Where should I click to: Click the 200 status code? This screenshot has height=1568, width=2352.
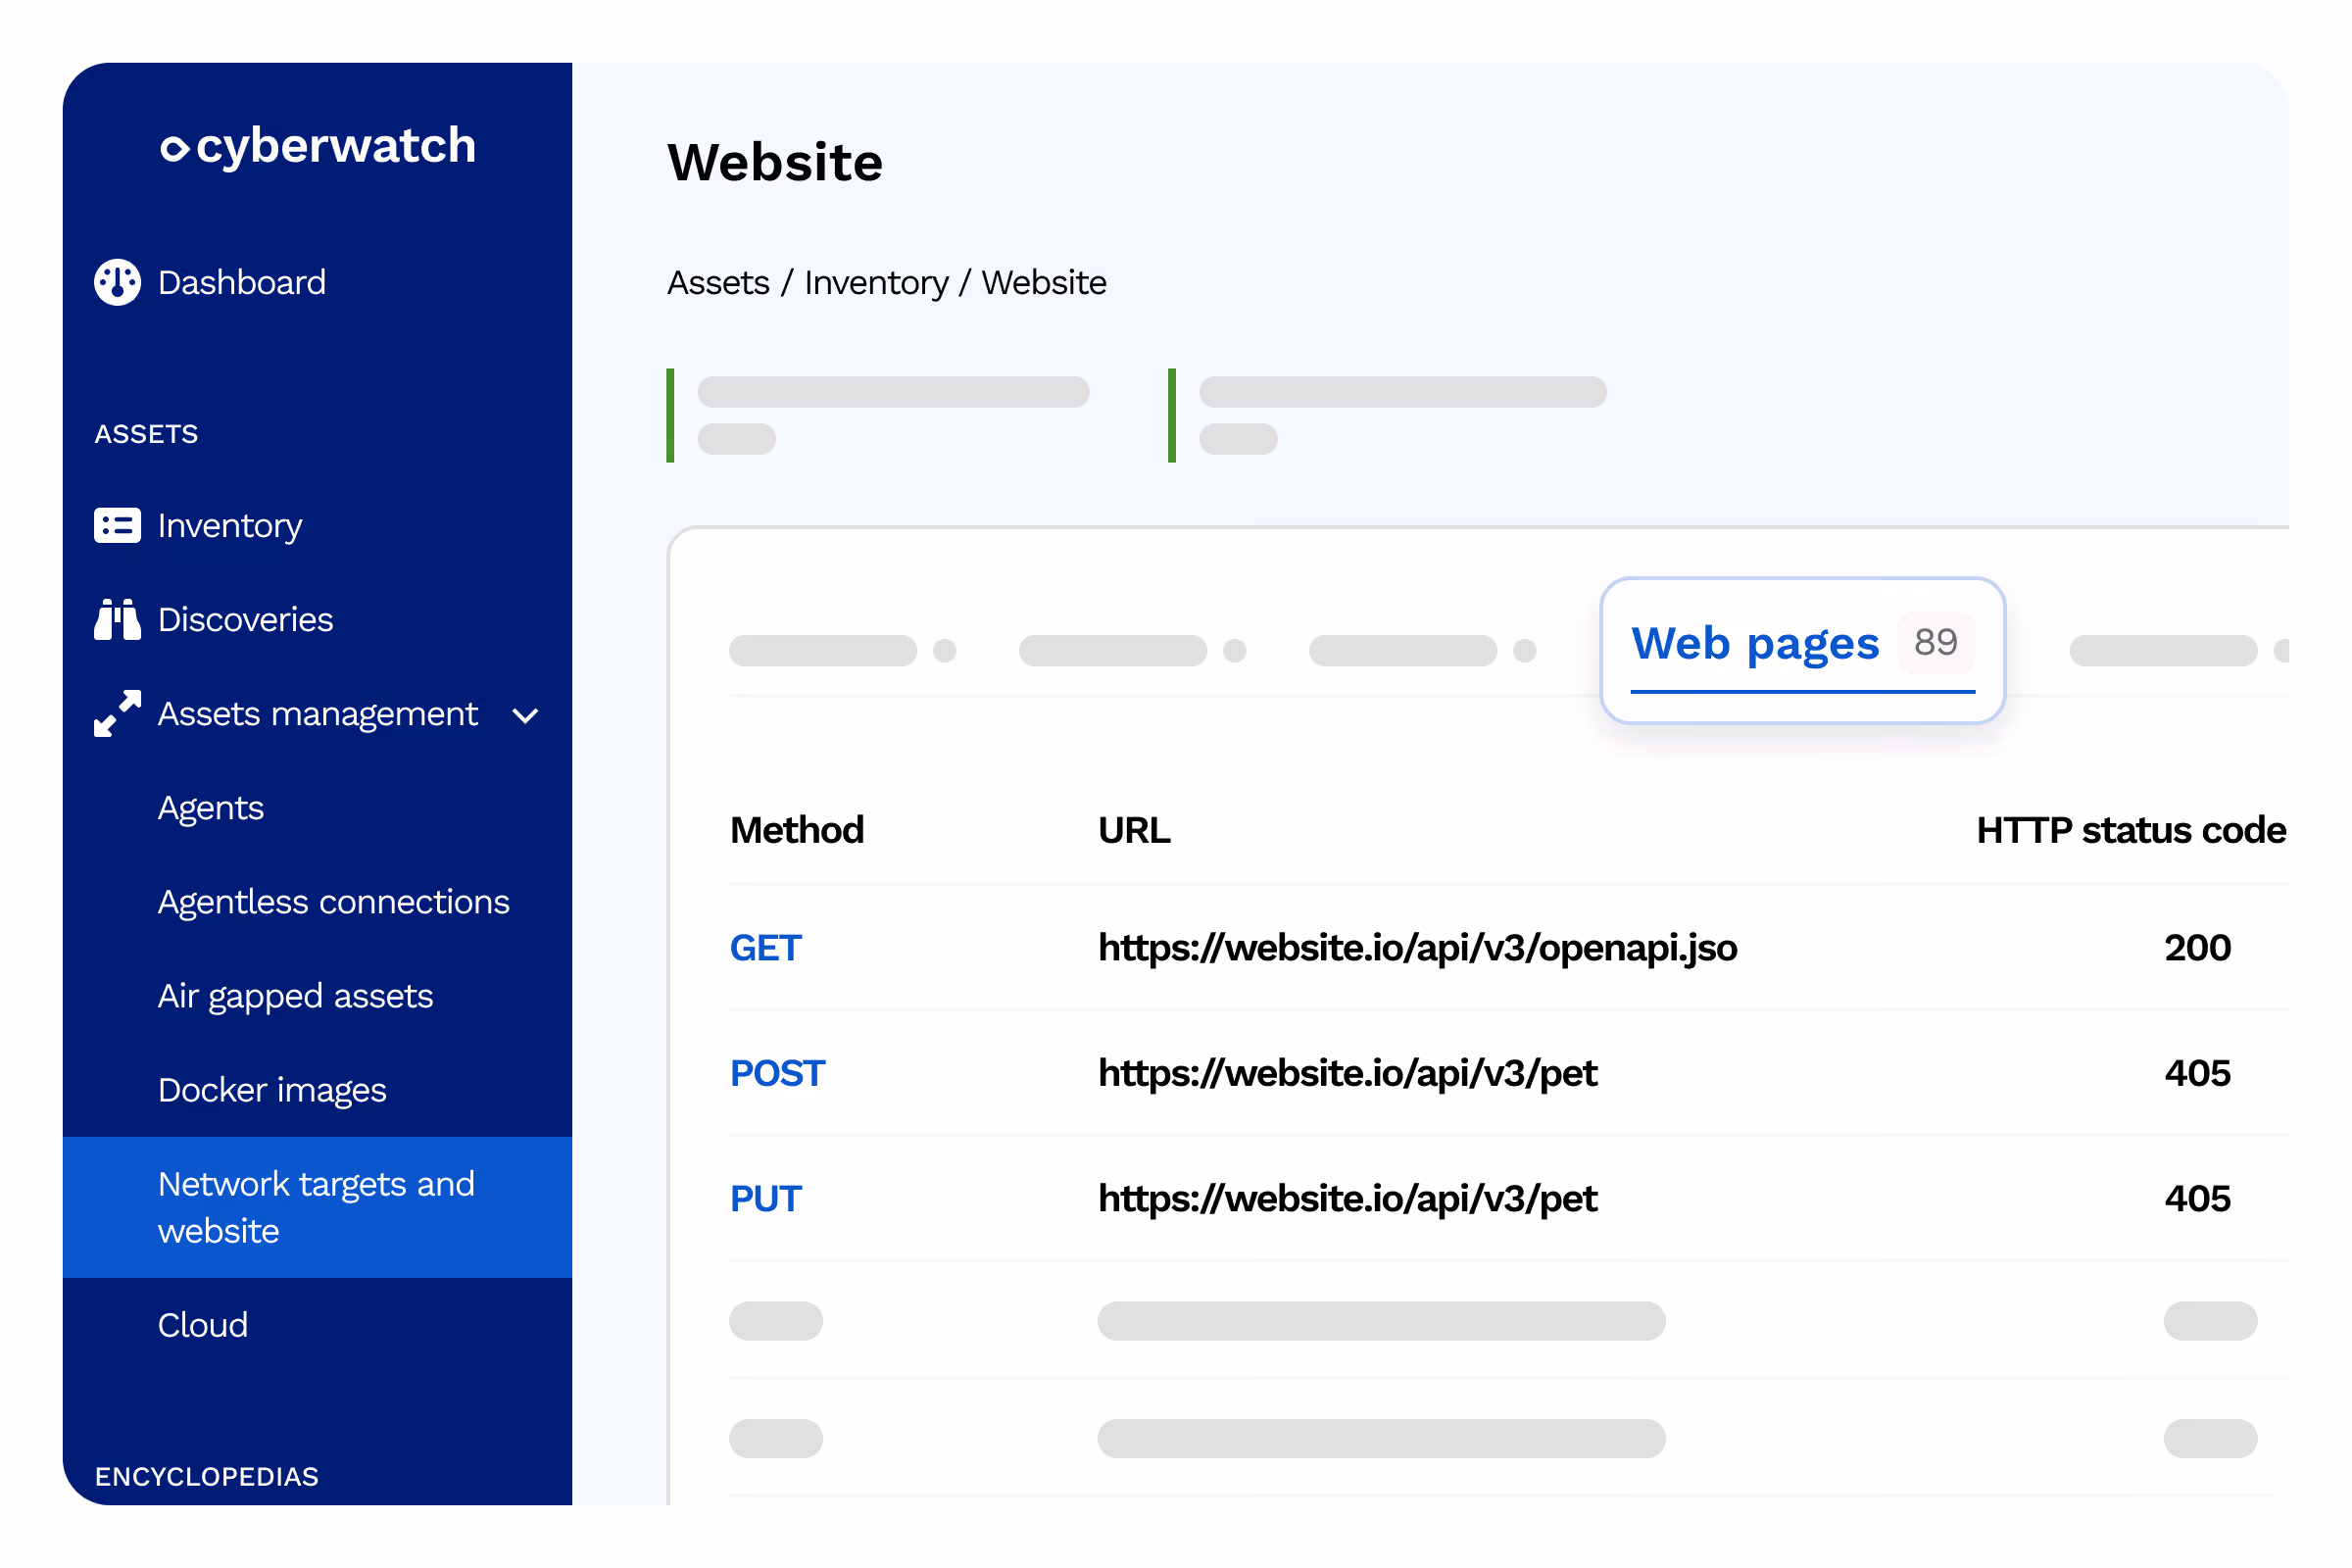pos(2197,948)
